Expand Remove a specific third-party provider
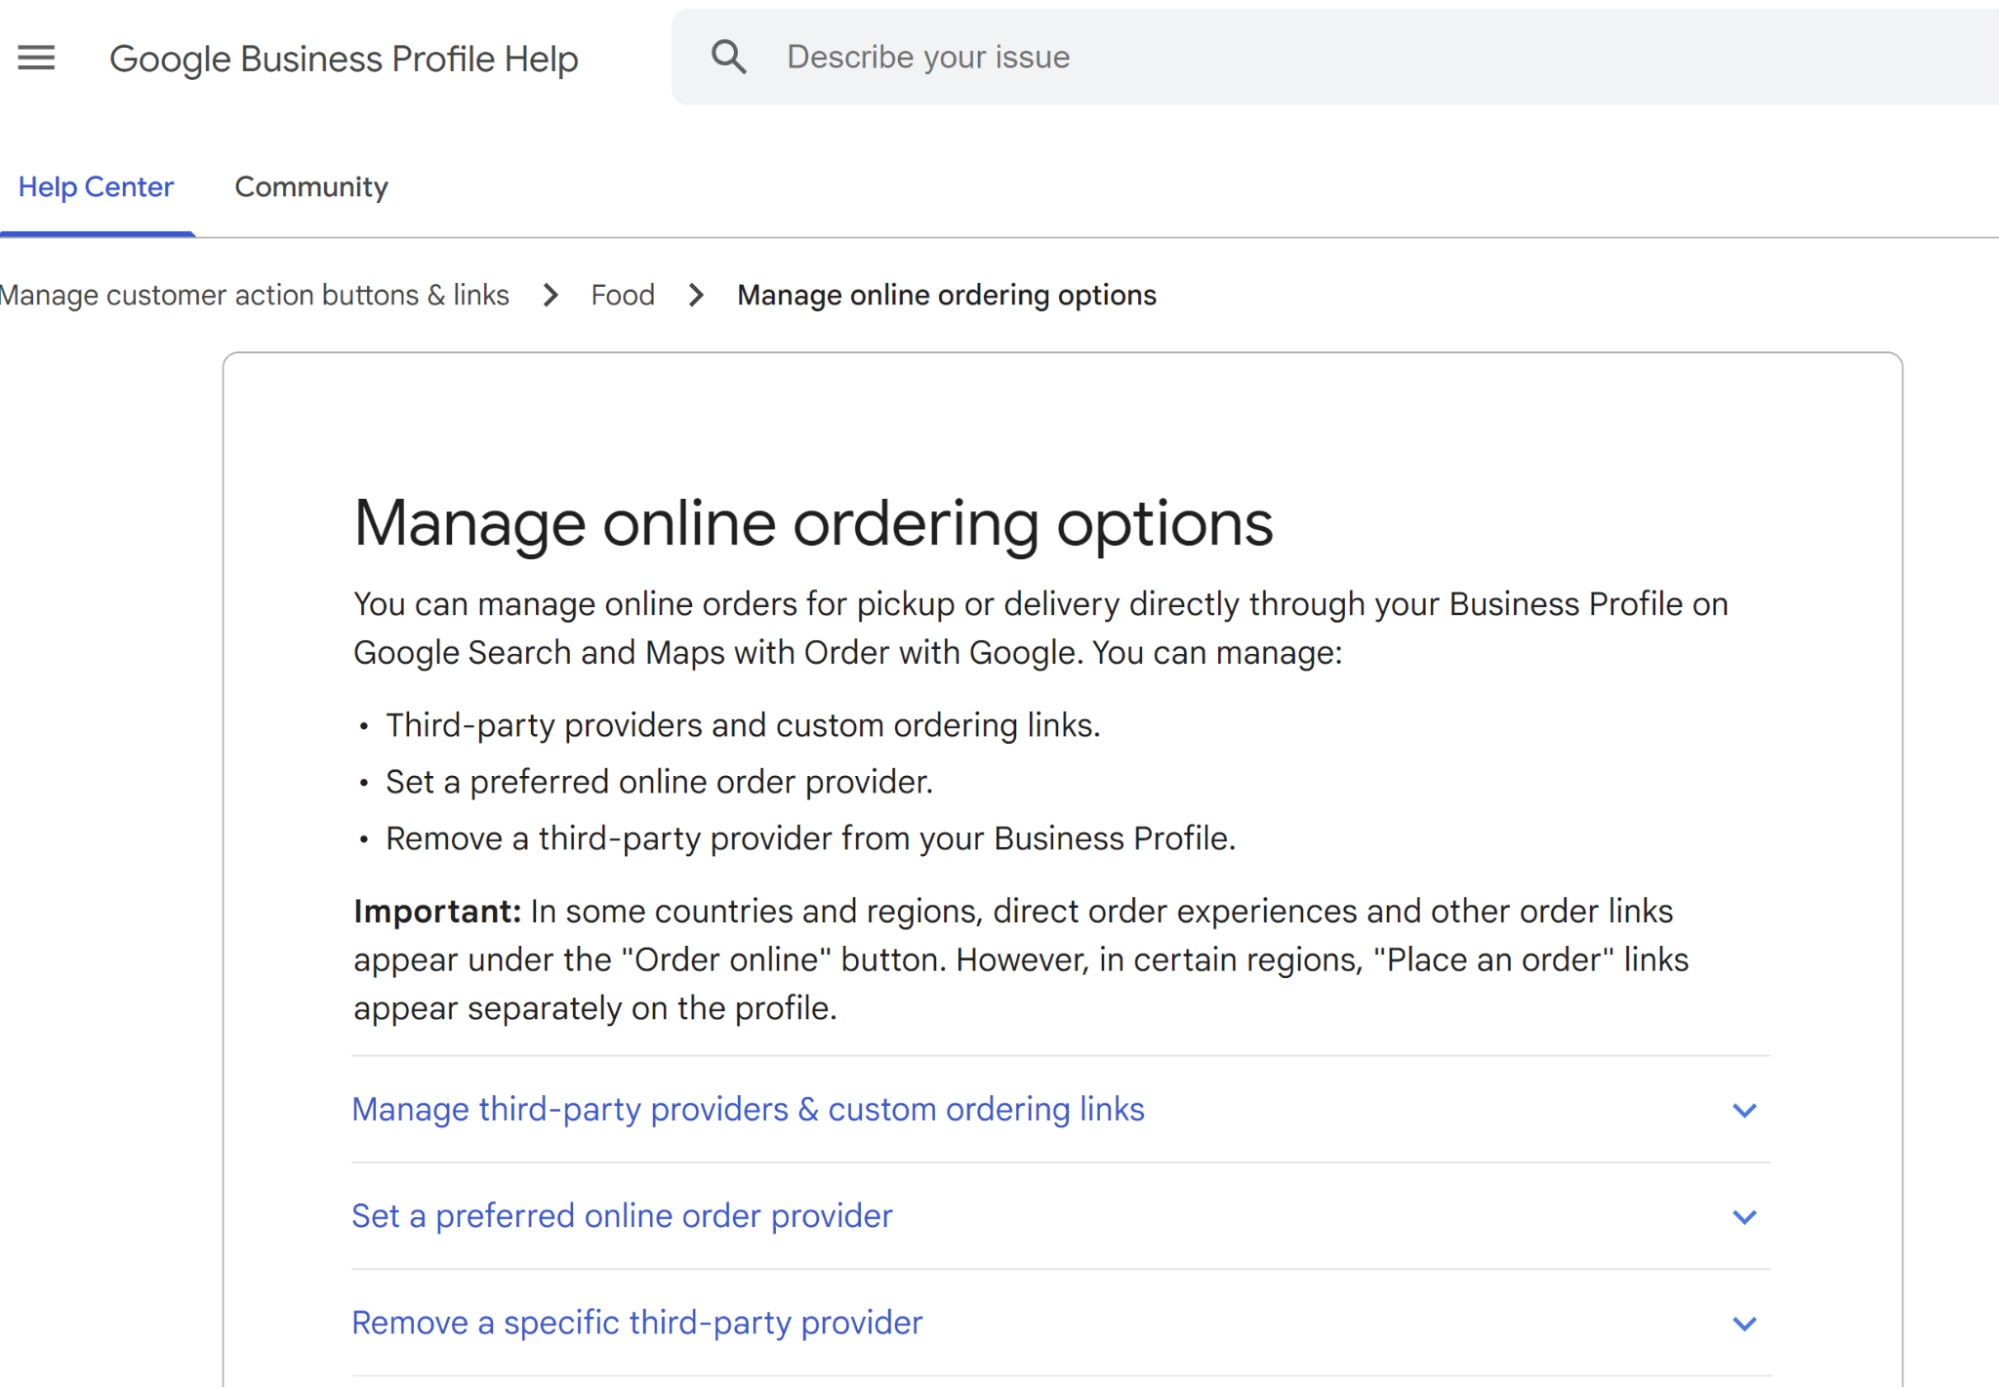 (x=637, y=1323)
